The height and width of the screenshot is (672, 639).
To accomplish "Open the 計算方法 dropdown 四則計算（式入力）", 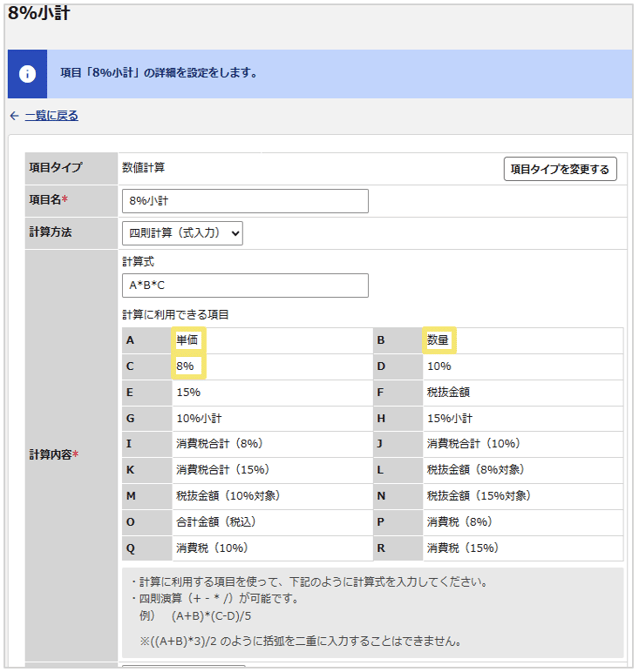I will tap(182, 233).
